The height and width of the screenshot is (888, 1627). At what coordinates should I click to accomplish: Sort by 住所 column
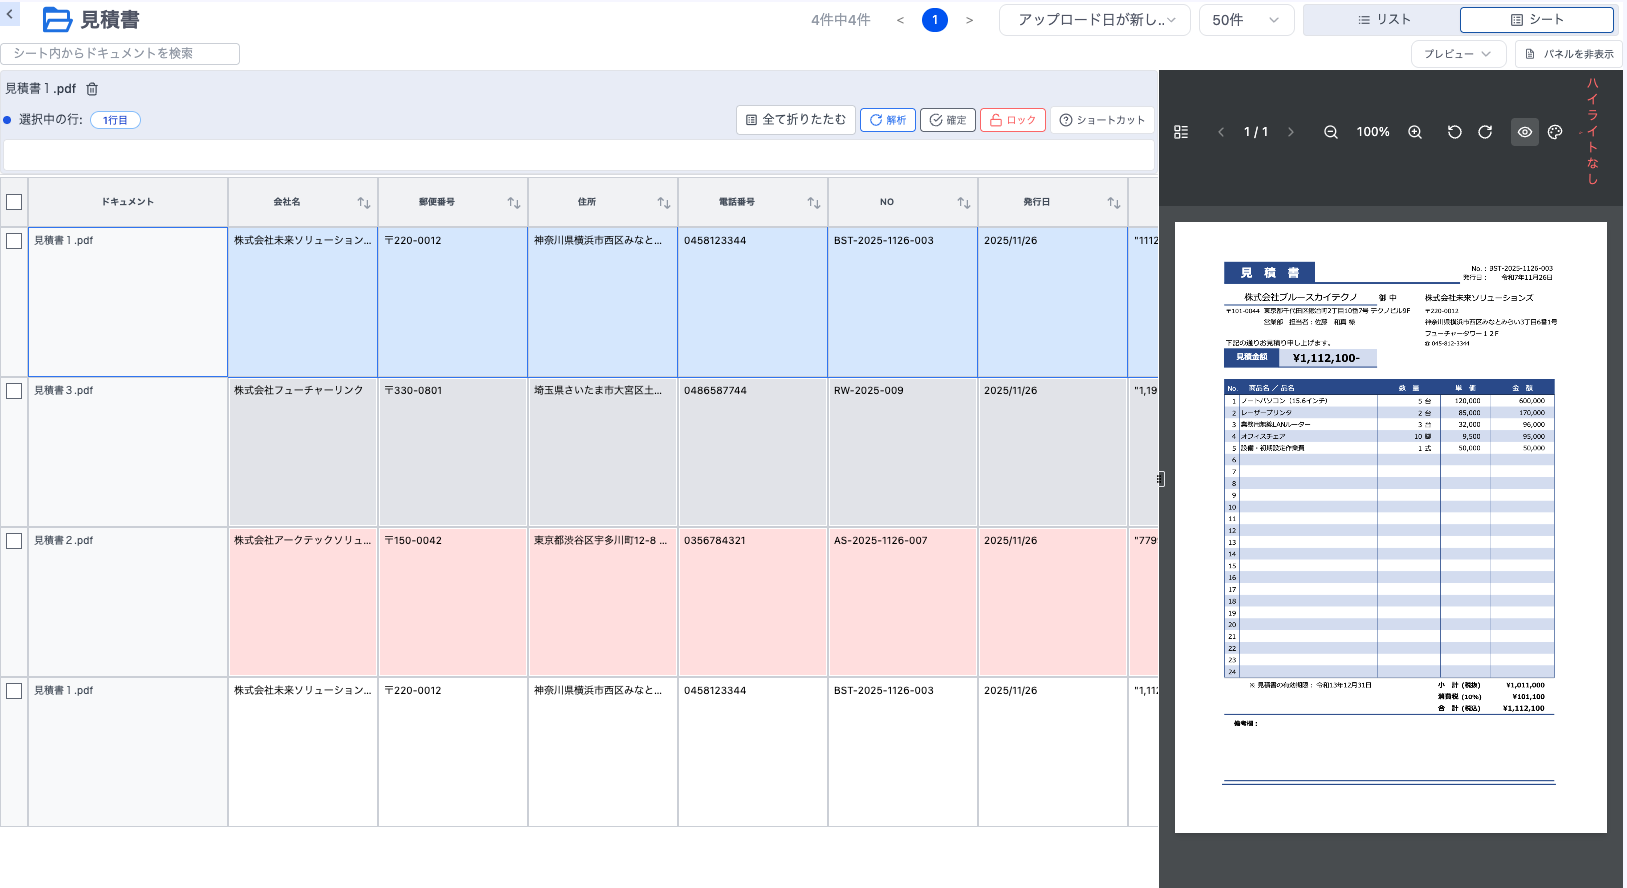[x=664, y=203]
